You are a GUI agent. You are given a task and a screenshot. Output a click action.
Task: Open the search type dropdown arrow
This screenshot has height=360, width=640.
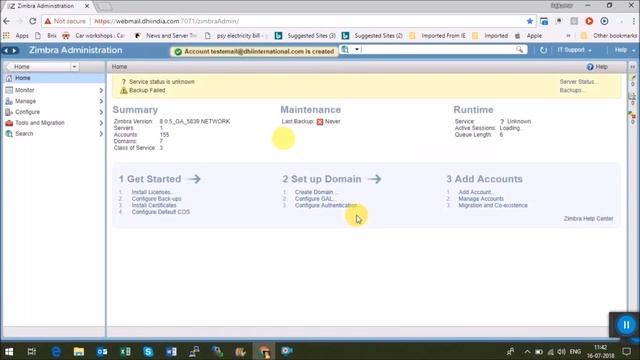(356, 49)
